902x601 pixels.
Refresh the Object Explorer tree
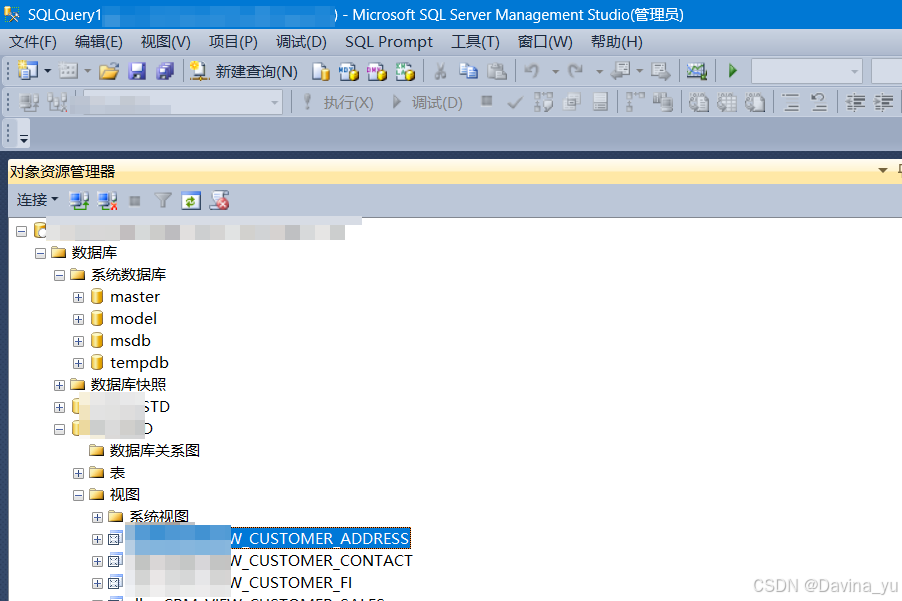pyautogui.click(x=190, y=200)
